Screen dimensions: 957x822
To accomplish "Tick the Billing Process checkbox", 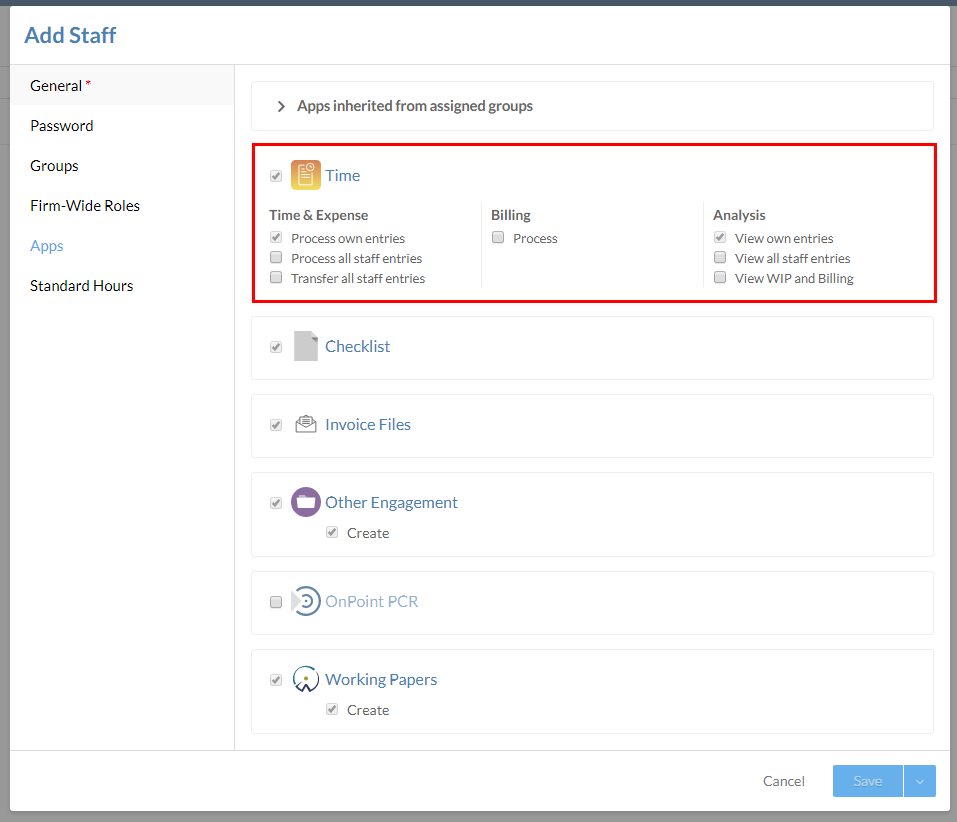I will [x=498, y=238].
